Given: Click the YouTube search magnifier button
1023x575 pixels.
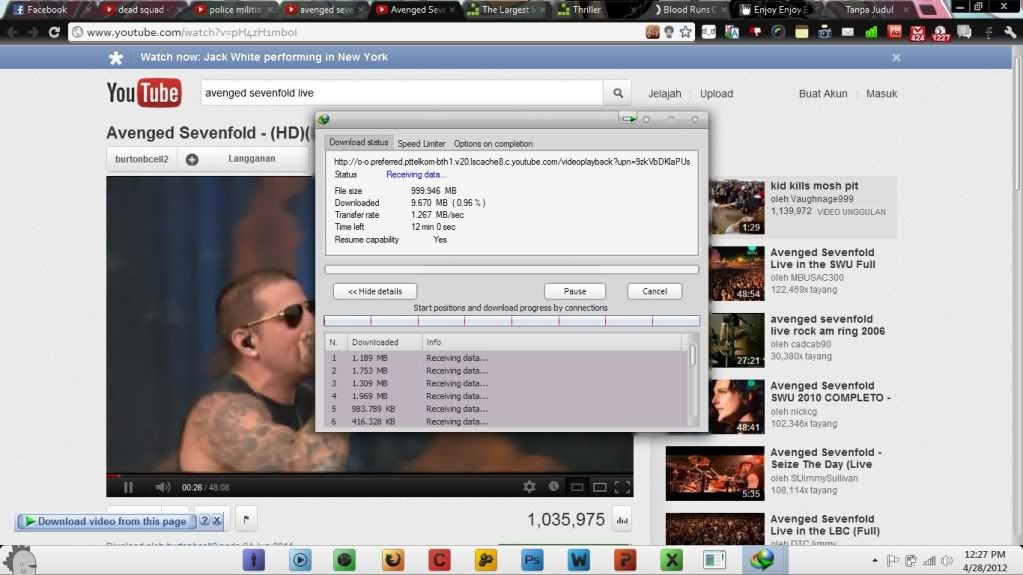Looking at the screenshot, I should tap(618, 93).
